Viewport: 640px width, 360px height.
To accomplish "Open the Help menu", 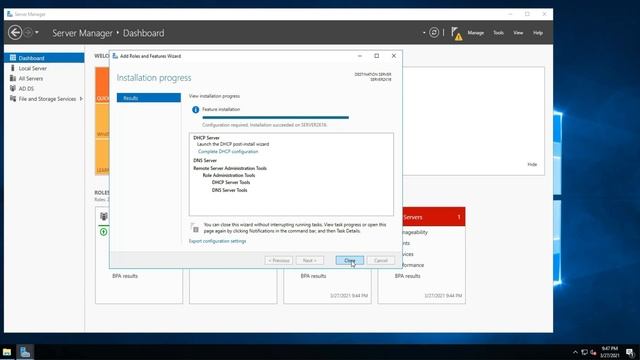I will (538, 33).
